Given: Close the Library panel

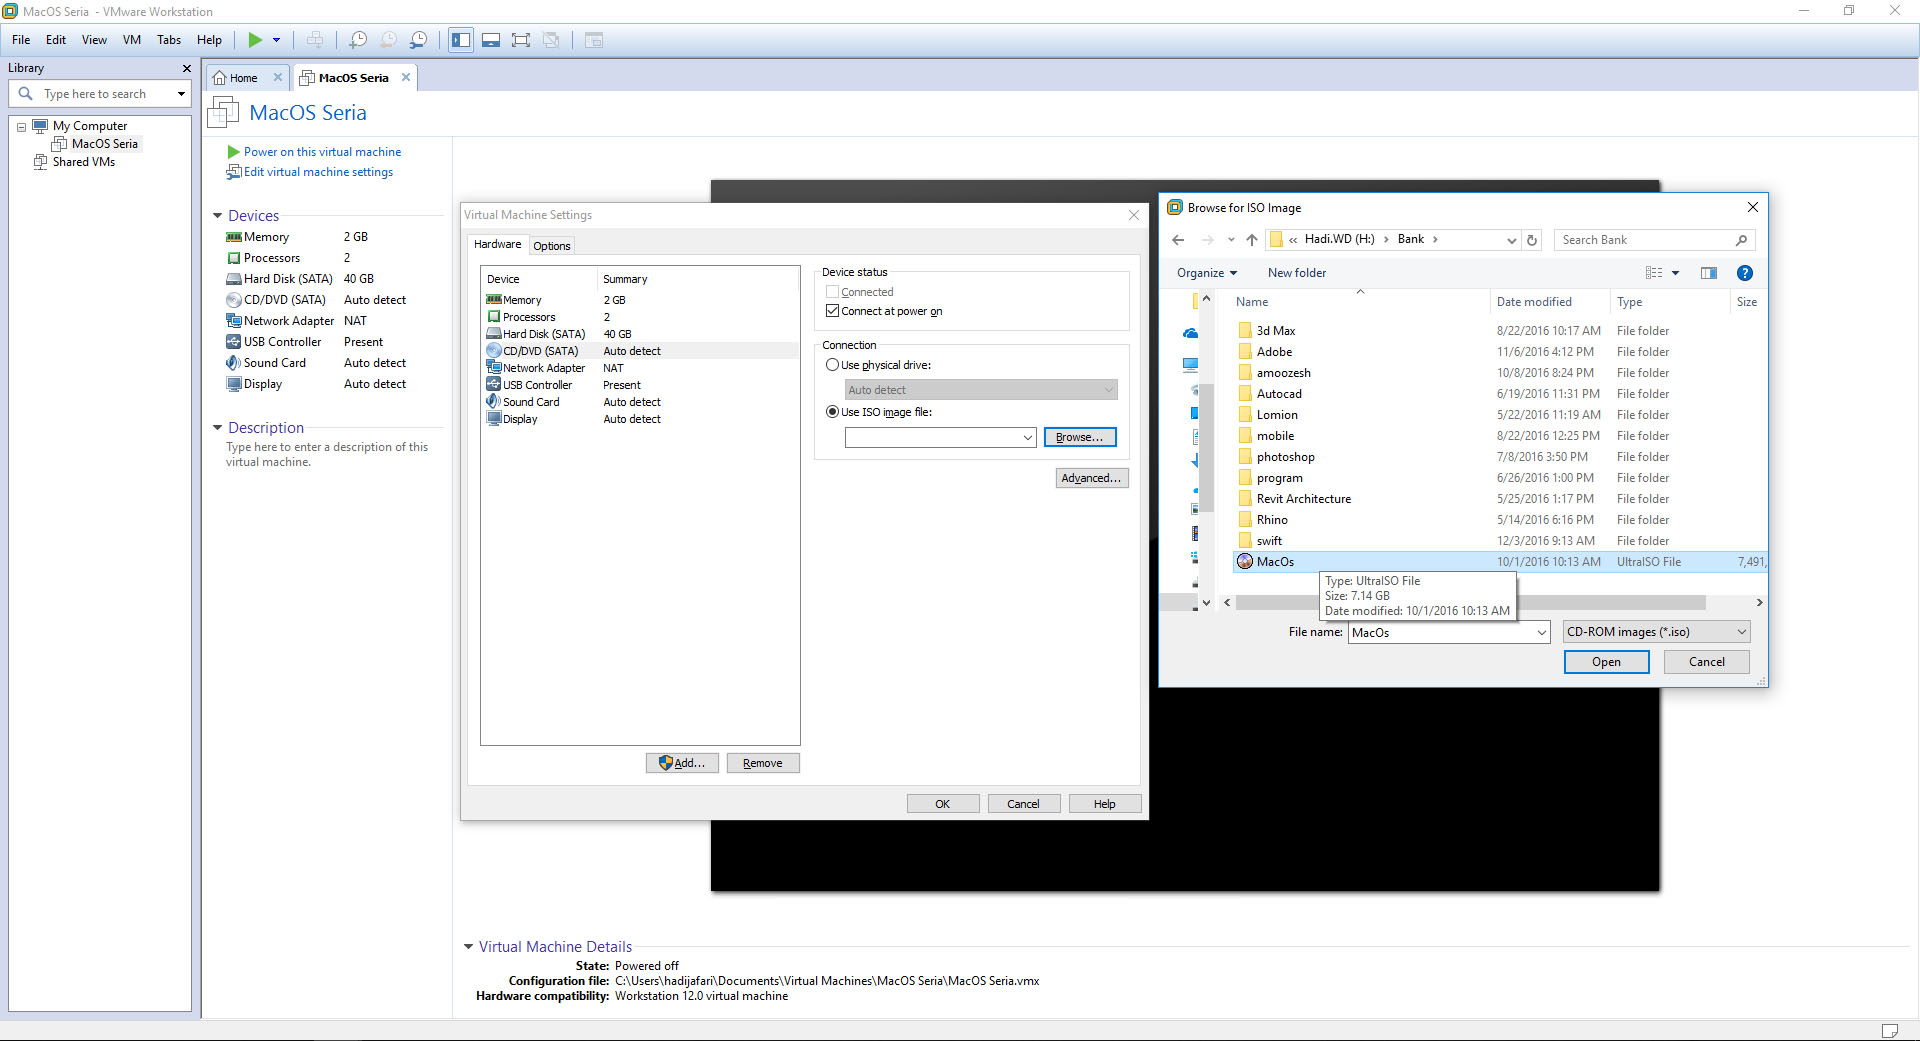Looking at the screenshot, I should [x=186, y=68].
